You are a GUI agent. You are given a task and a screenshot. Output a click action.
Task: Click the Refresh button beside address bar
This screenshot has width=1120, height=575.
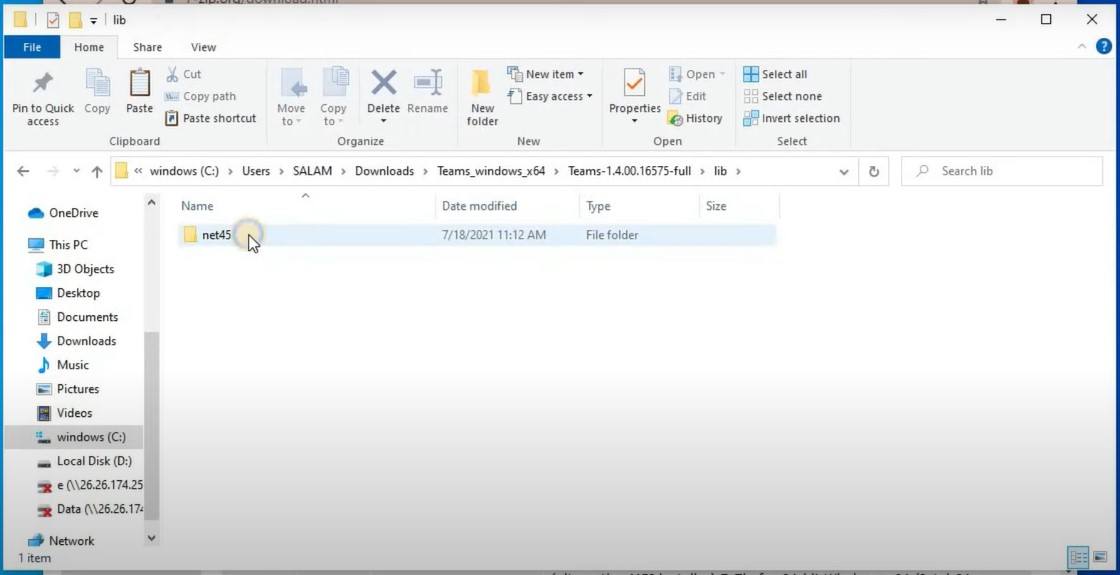(x=873, y=171)
